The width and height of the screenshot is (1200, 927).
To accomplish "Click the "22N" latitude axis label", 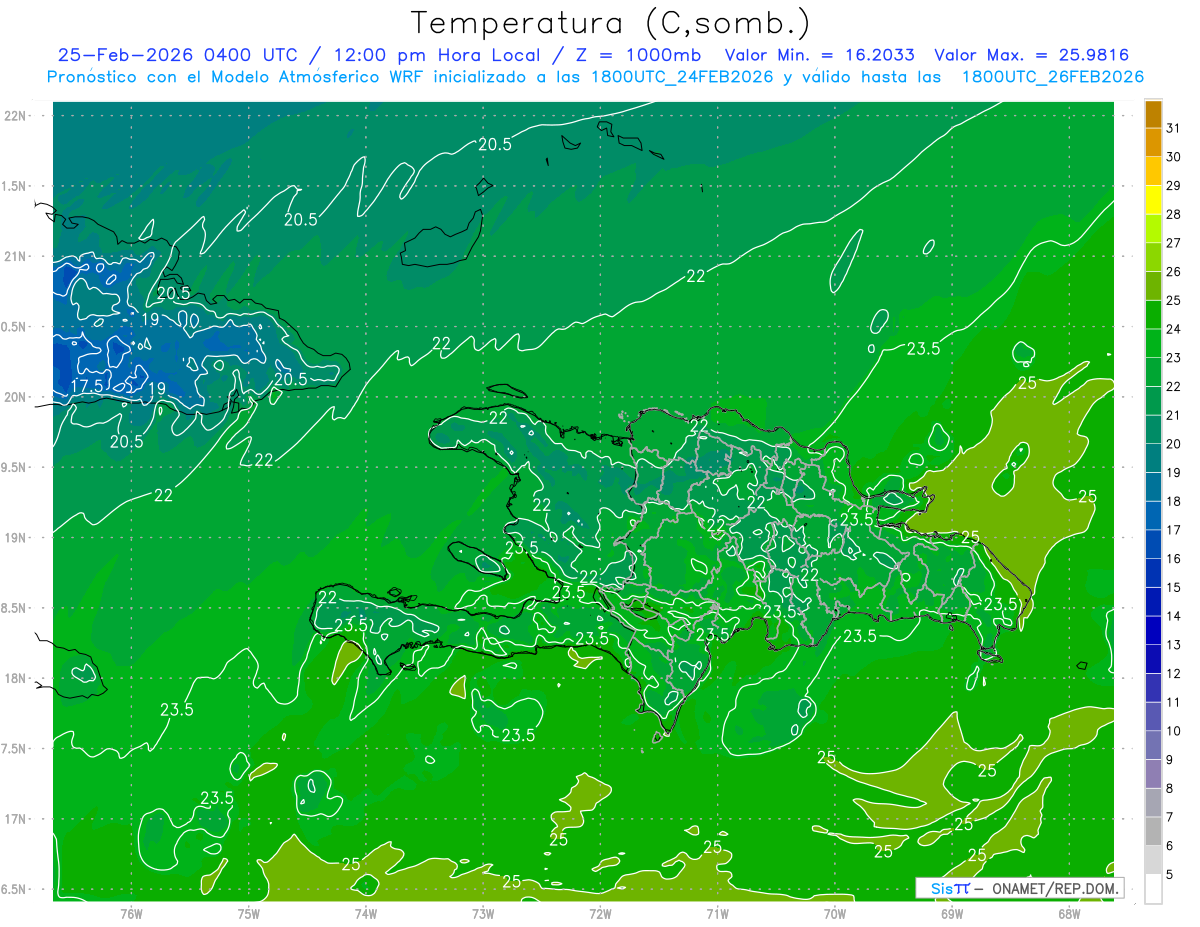I will click(14, 115).
